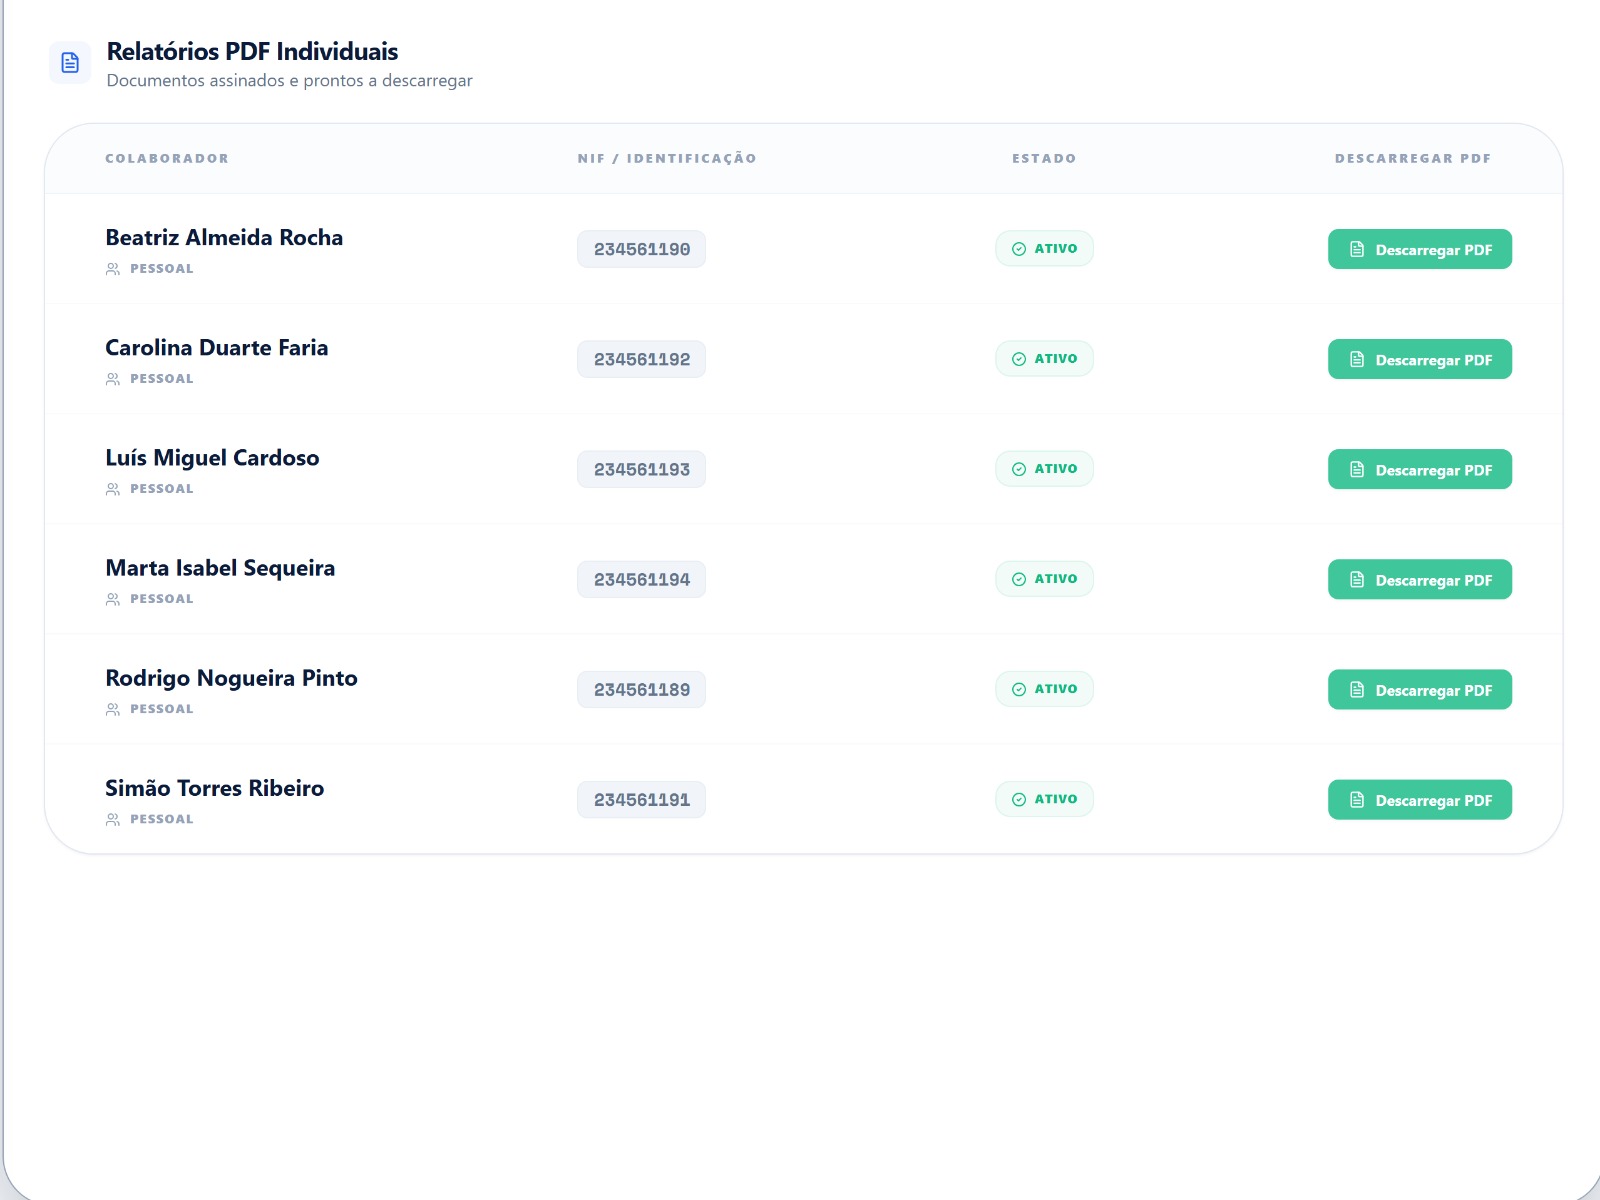Click the Ativo status badge for Beatriz
The height and width of the screenshot is (1200, 1600).
coord(1044,249)
